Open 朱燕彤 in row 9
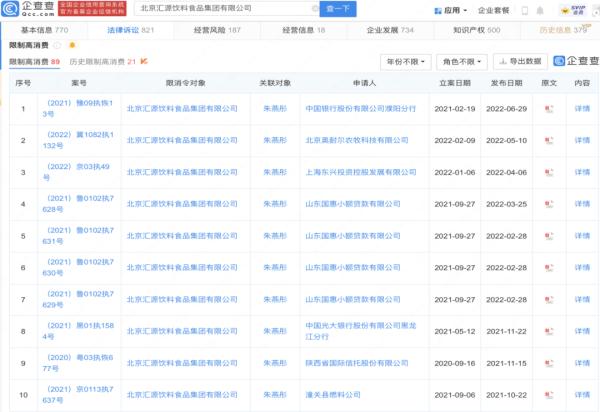The image size is (600, 412). (275, 363)
